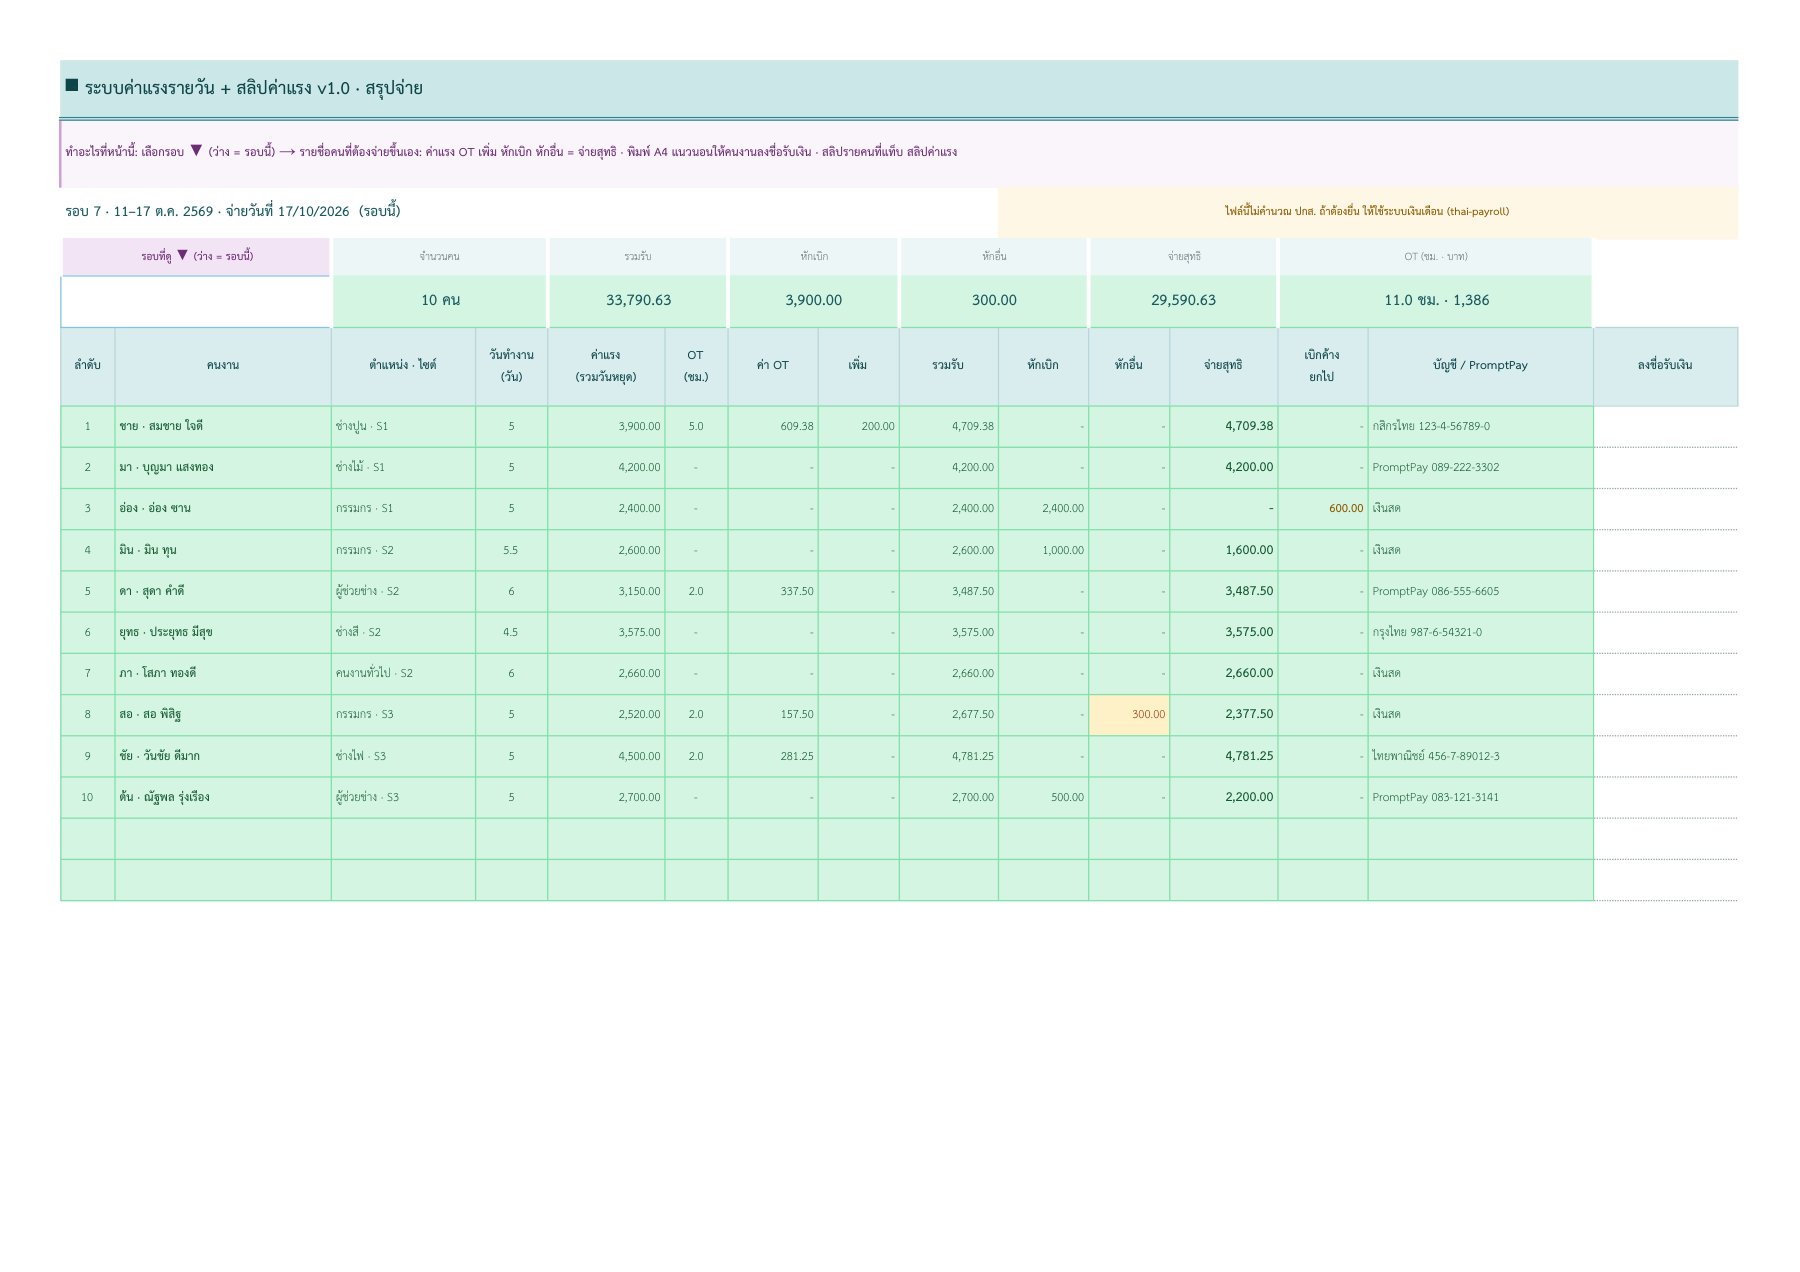Click position ช่างปูน · S1 cell
1800x1272 pixels.
tap(403, 426)
